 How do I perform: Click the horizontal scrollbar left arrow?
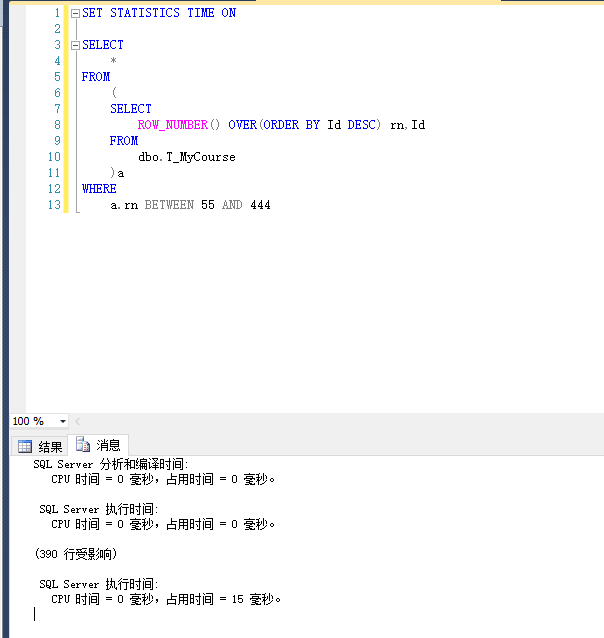[x=78, y=422]
